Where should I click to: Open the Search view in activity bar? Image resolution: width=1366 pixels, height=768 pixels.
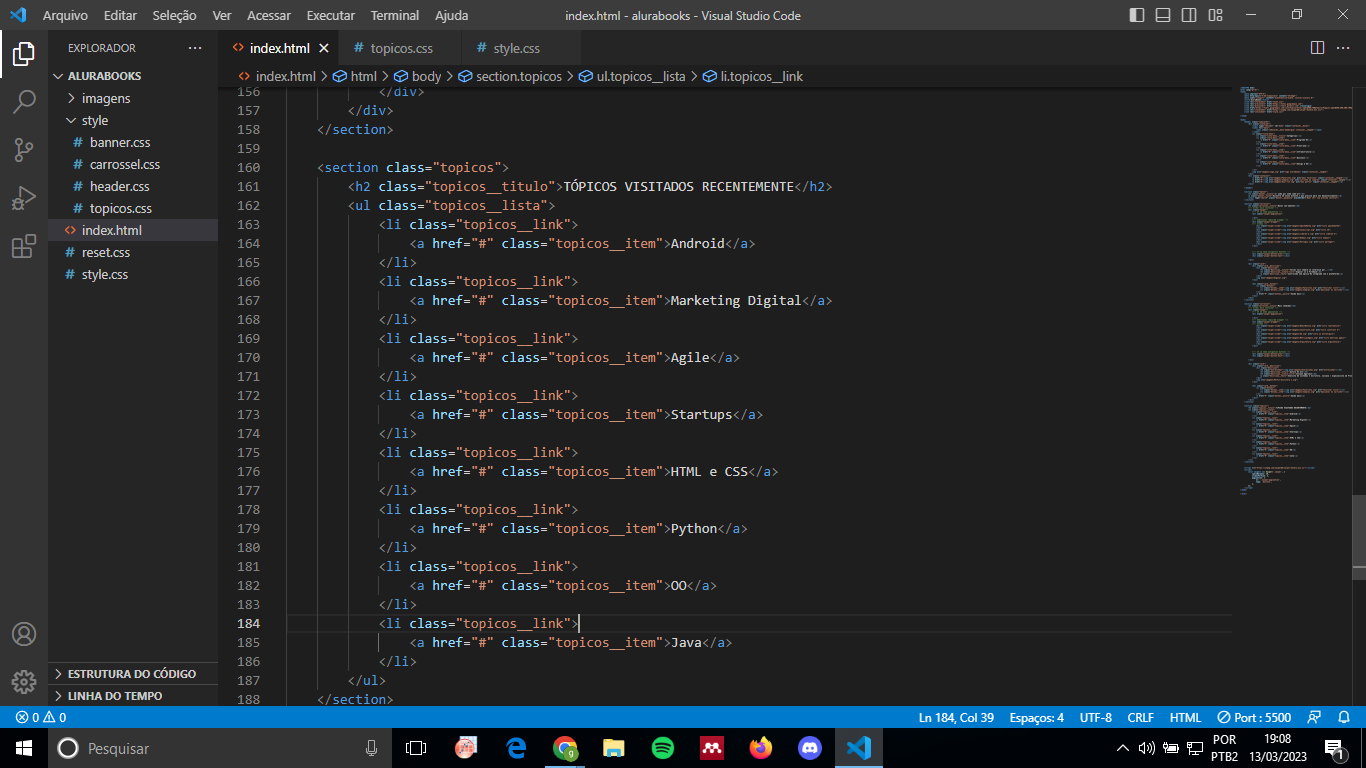pos(24,102)
